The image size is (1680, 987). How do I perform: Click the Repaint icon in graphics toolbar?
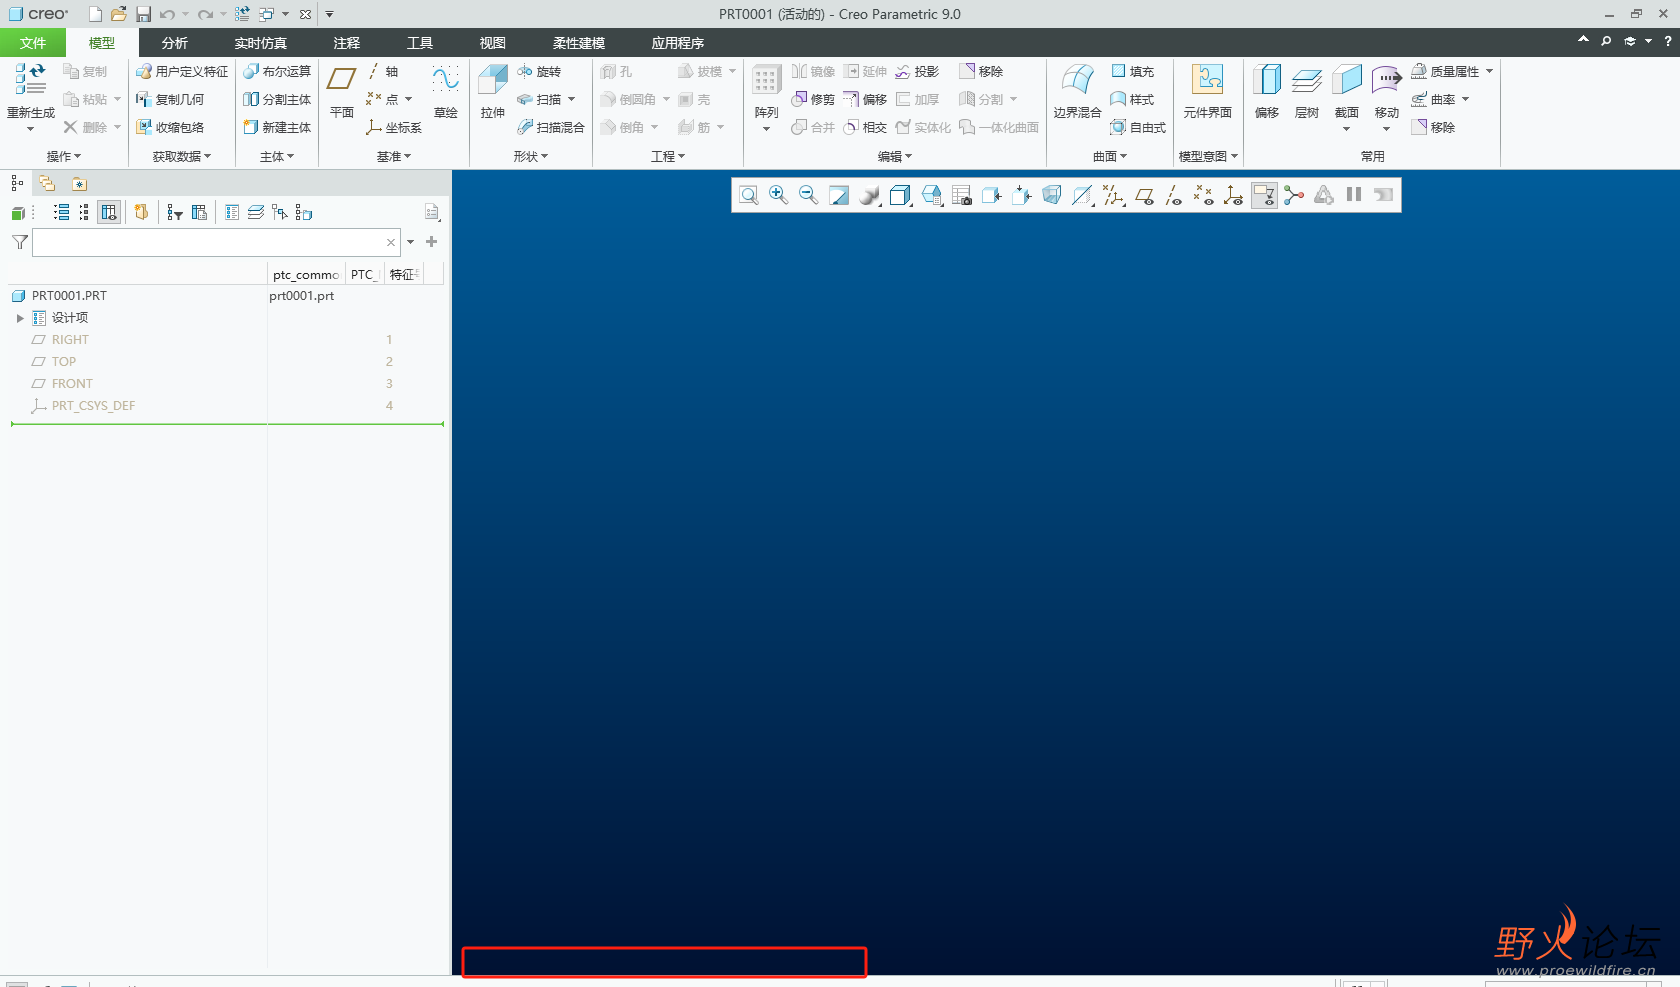(x=839, y=195)
